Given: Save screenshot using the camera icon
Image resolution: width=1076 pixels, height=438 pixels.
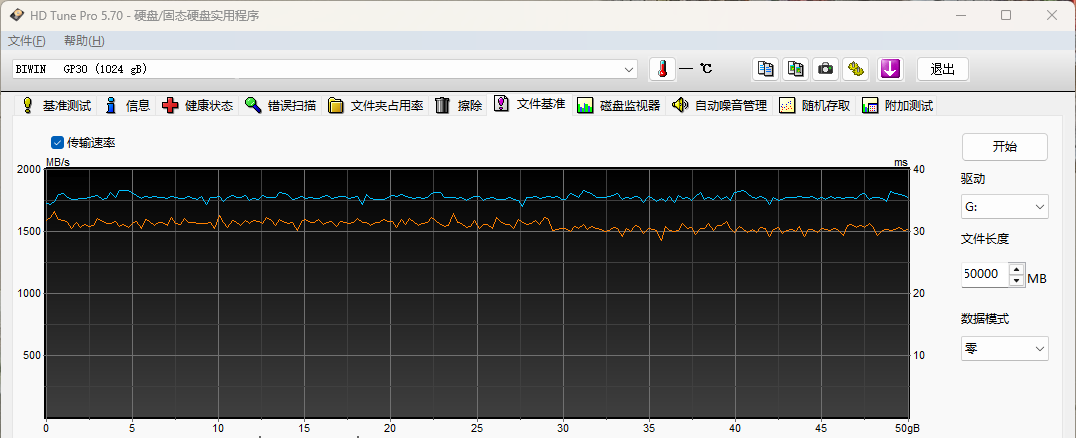Looking at the screenshot, I should point(826,69).
